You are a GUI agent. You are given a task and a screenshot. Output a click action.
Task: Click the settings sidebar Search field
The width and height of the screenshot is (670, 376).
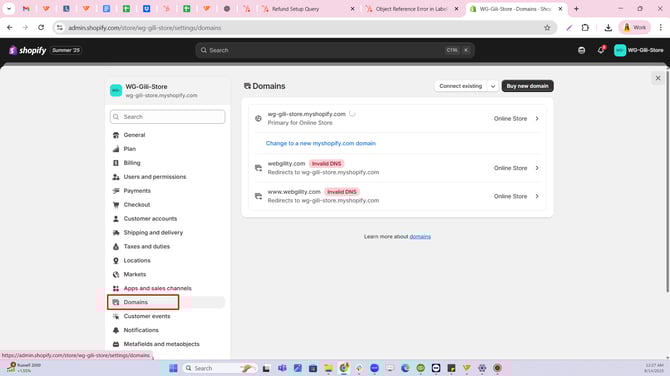coord(168,117)
